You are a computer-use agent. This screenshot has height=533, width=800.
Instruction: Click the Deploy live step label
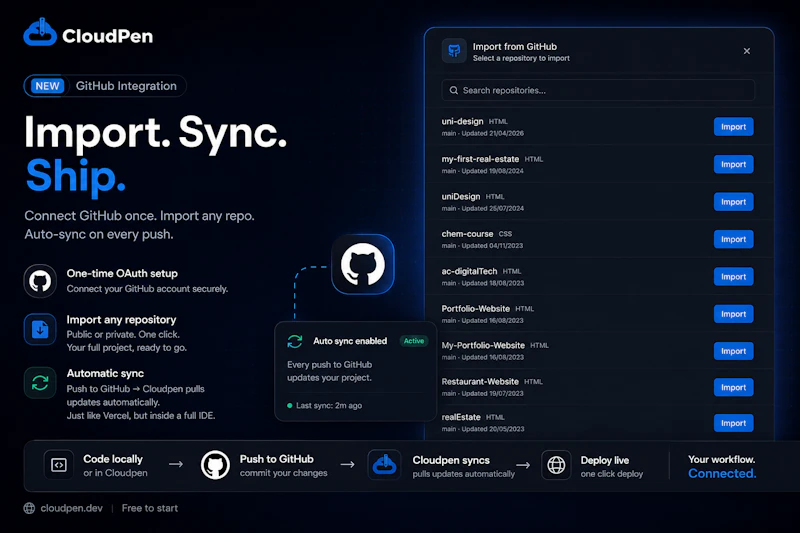click(x=605, y=460)
